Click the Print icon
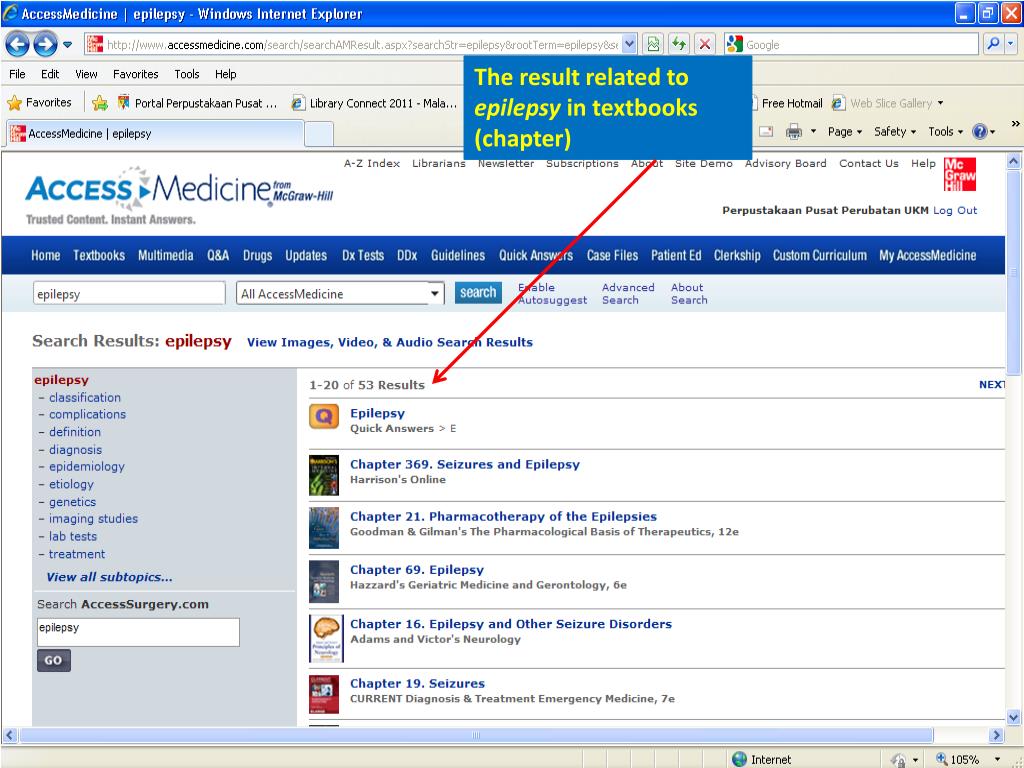This screenshot has width=1024, height=768. 793,132
